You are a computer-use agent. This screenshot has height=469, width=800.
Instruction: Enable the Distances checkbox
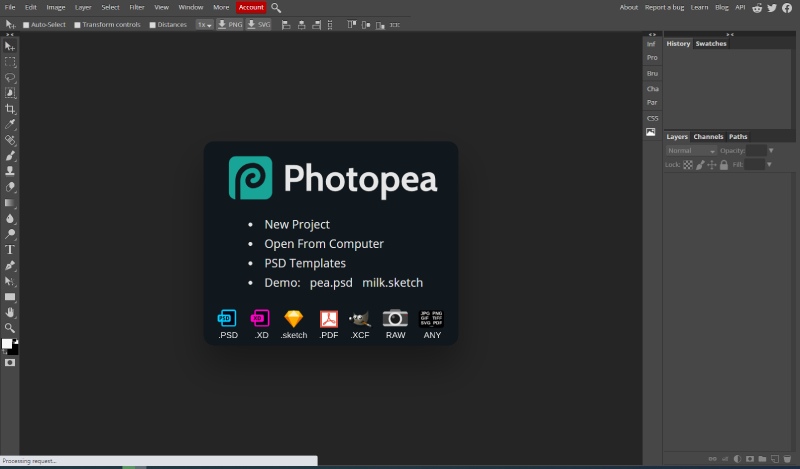coord(153,25)
